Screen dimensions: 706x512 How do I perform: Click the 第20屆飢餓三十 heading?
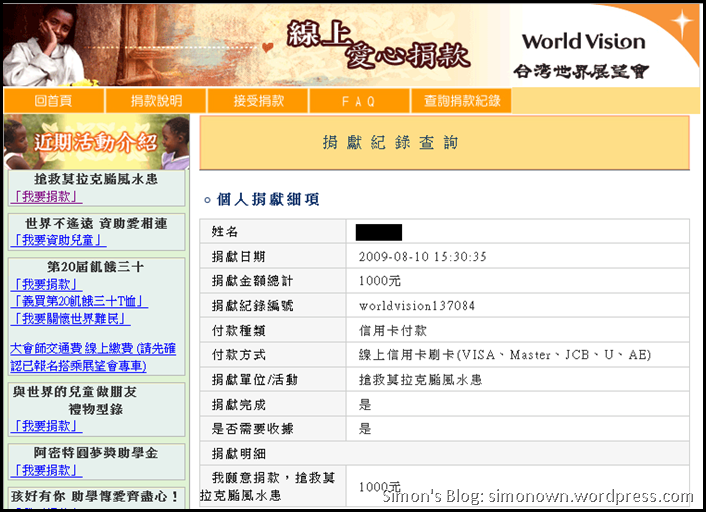click(x=95, y=267)
